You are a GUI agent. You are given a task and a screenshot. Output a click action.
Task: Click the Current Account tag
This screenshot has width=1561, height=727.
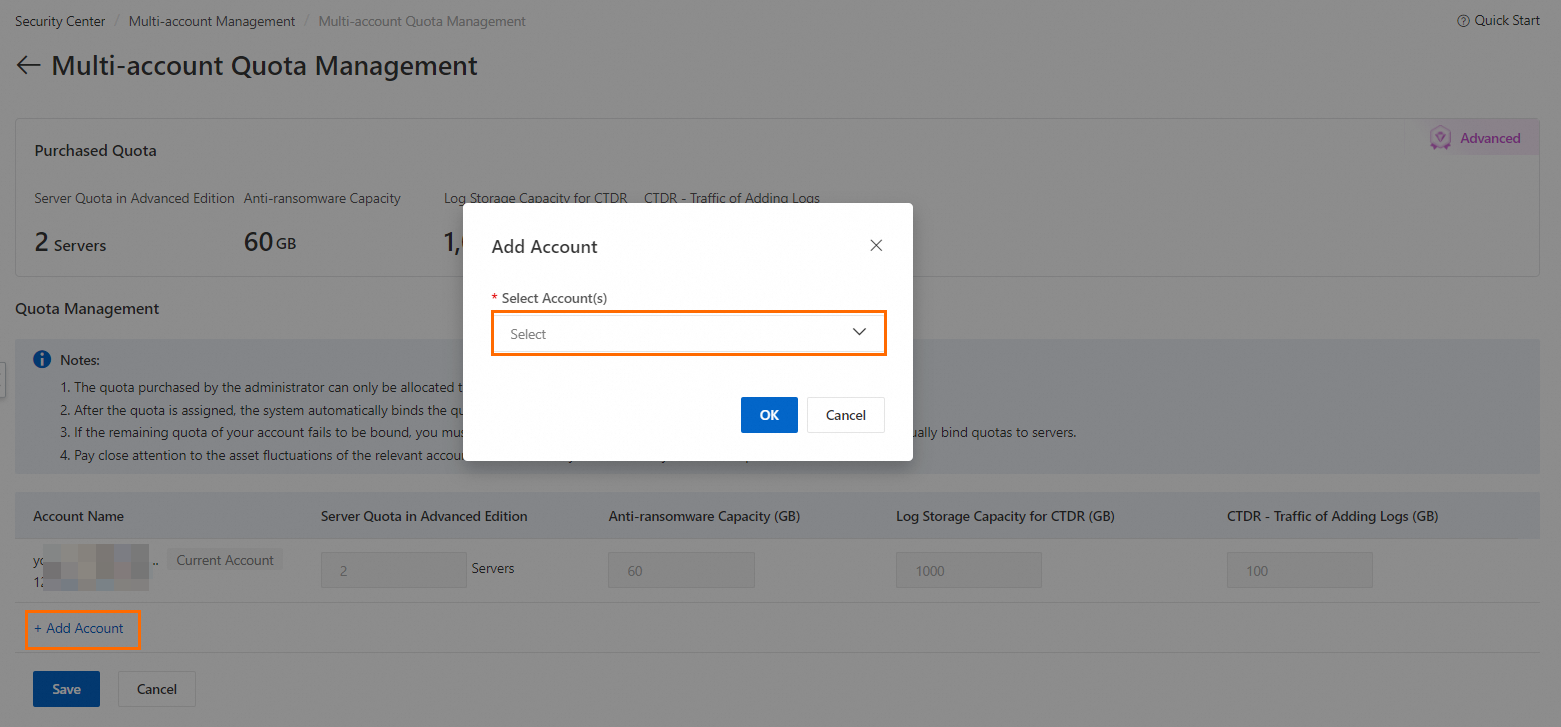pyautogui.click(x=225, y=560)
